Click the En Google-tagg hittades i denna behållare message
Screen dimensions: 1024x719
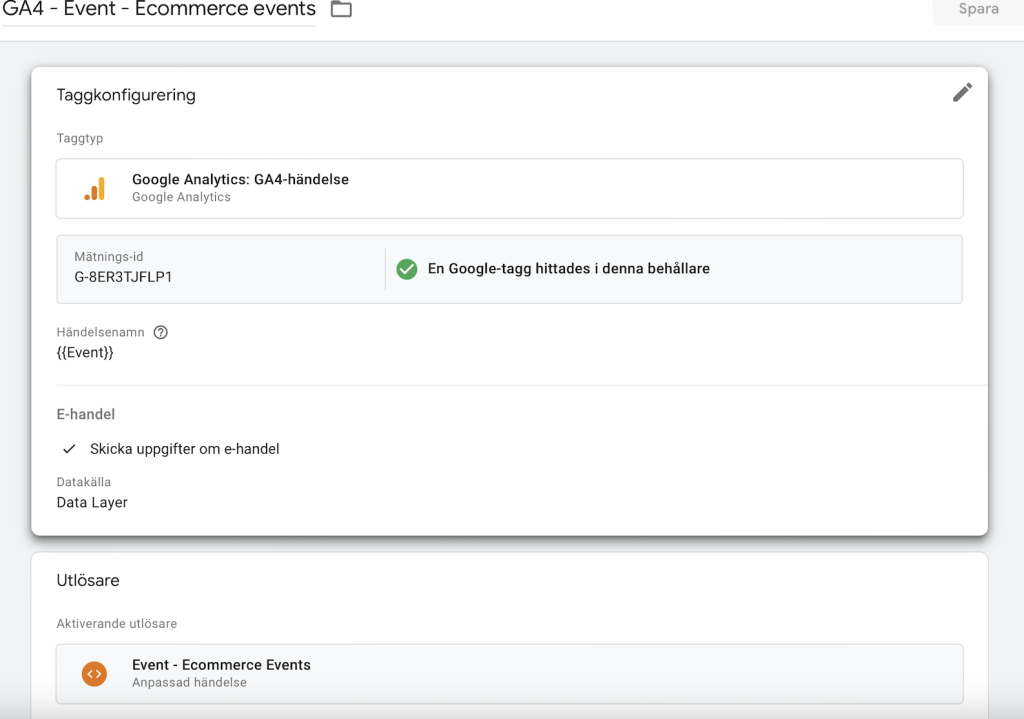[x=569, y=268]
